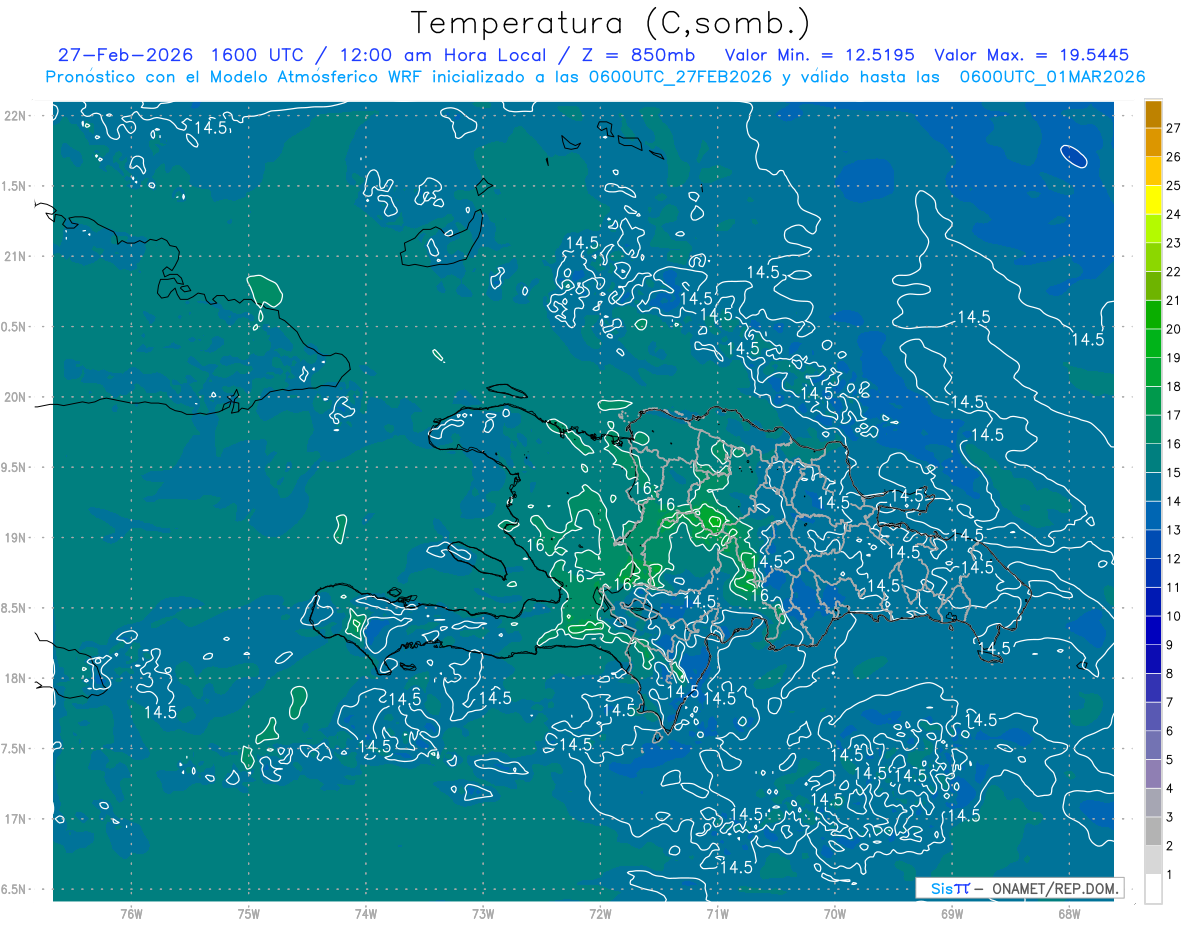1200x927 pixels.
Task: Click the colorbar tick label 22
Action: tap(1173, 271)
